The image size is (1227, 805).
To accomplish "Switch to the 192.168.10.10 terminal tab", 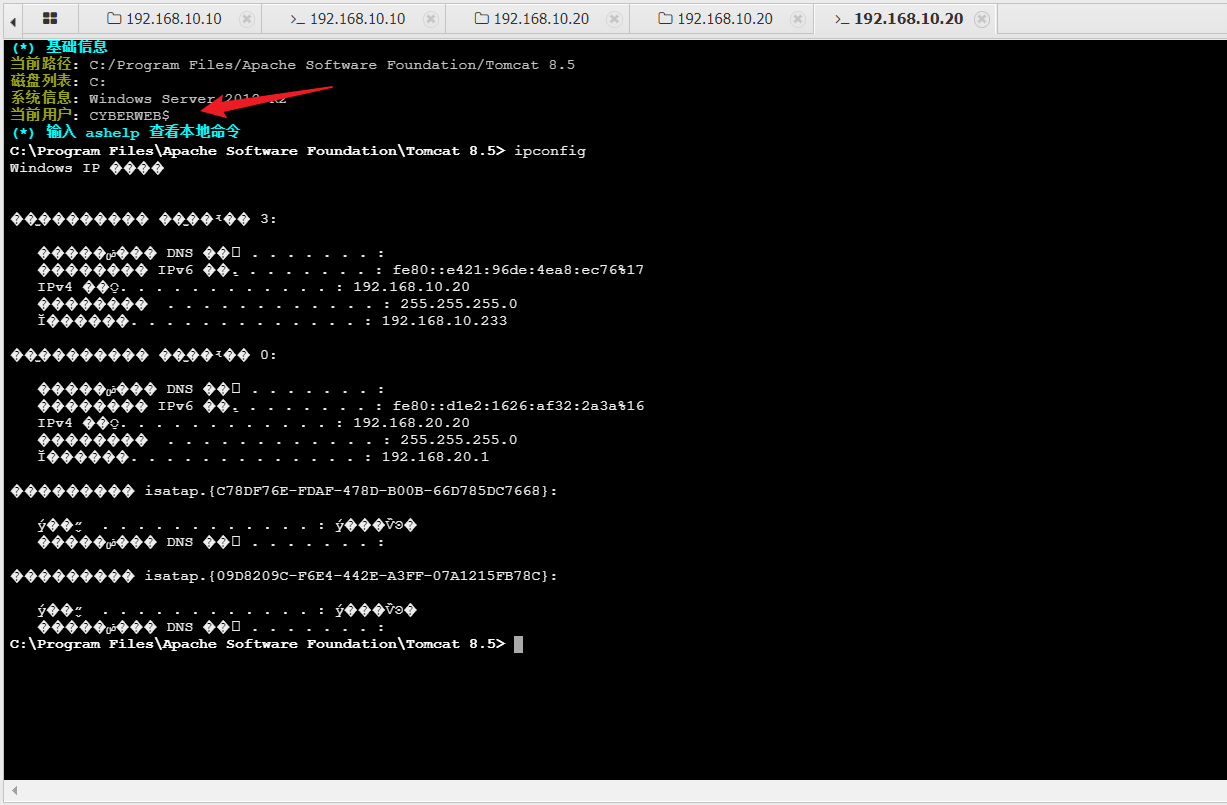I will pos(357,19).
